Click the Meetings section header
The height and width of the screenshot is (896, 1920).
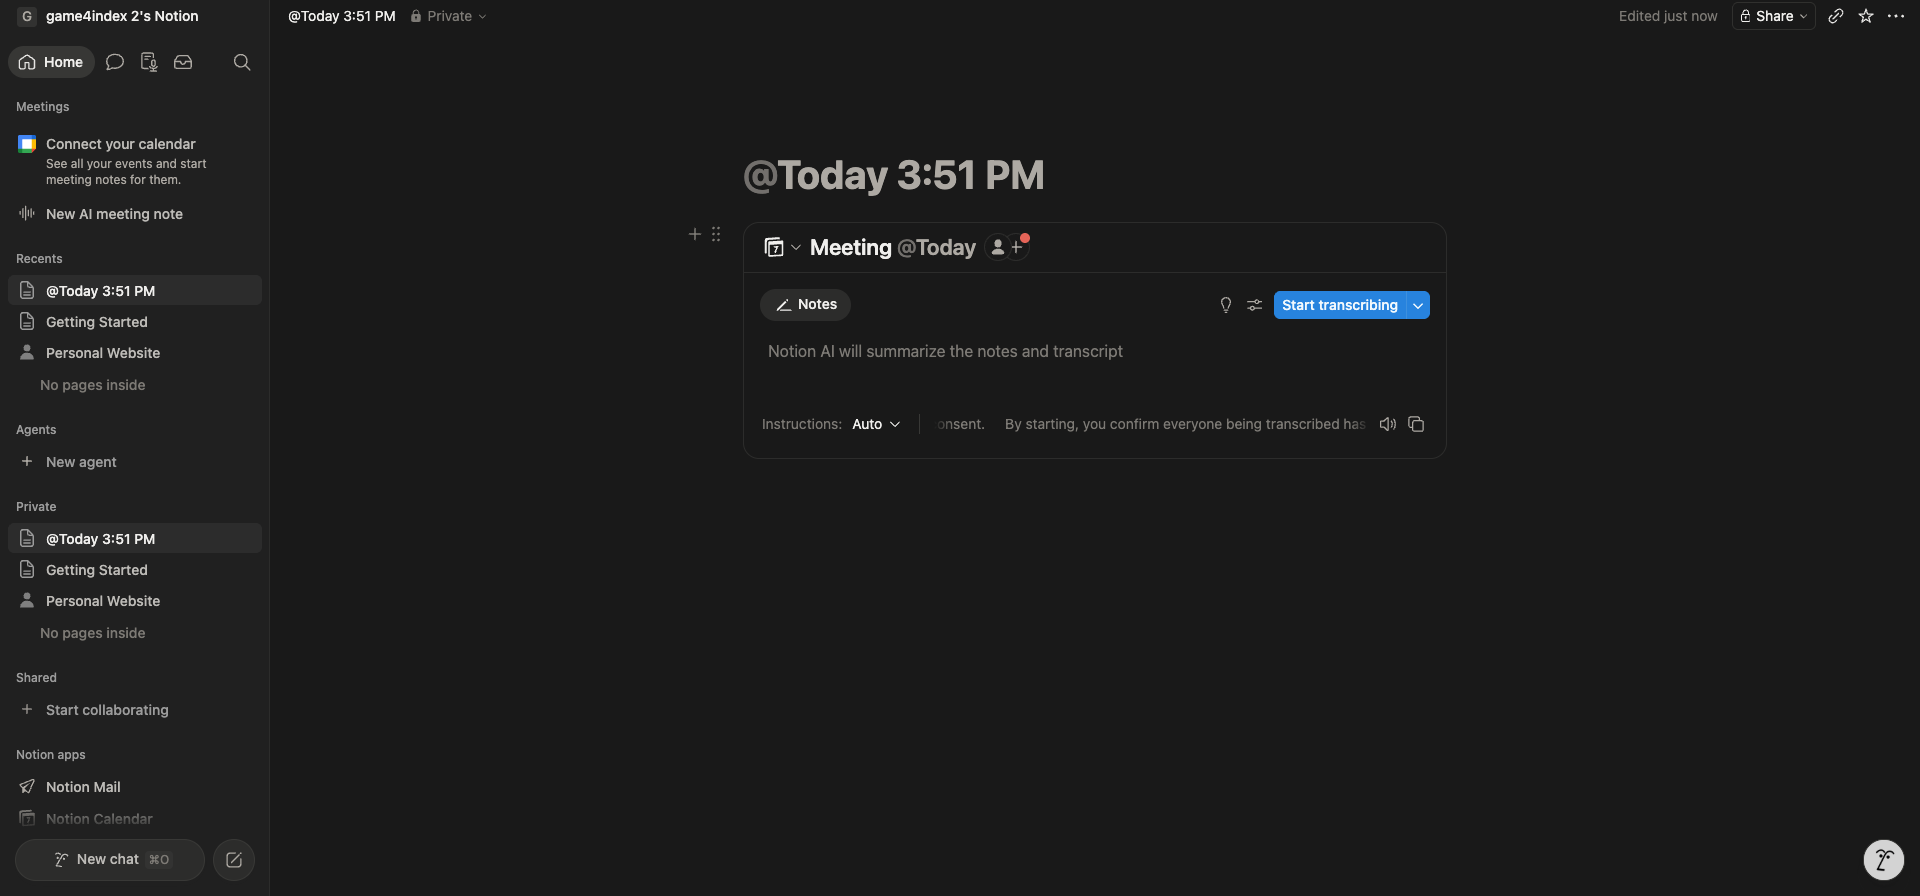coord(43,107)
